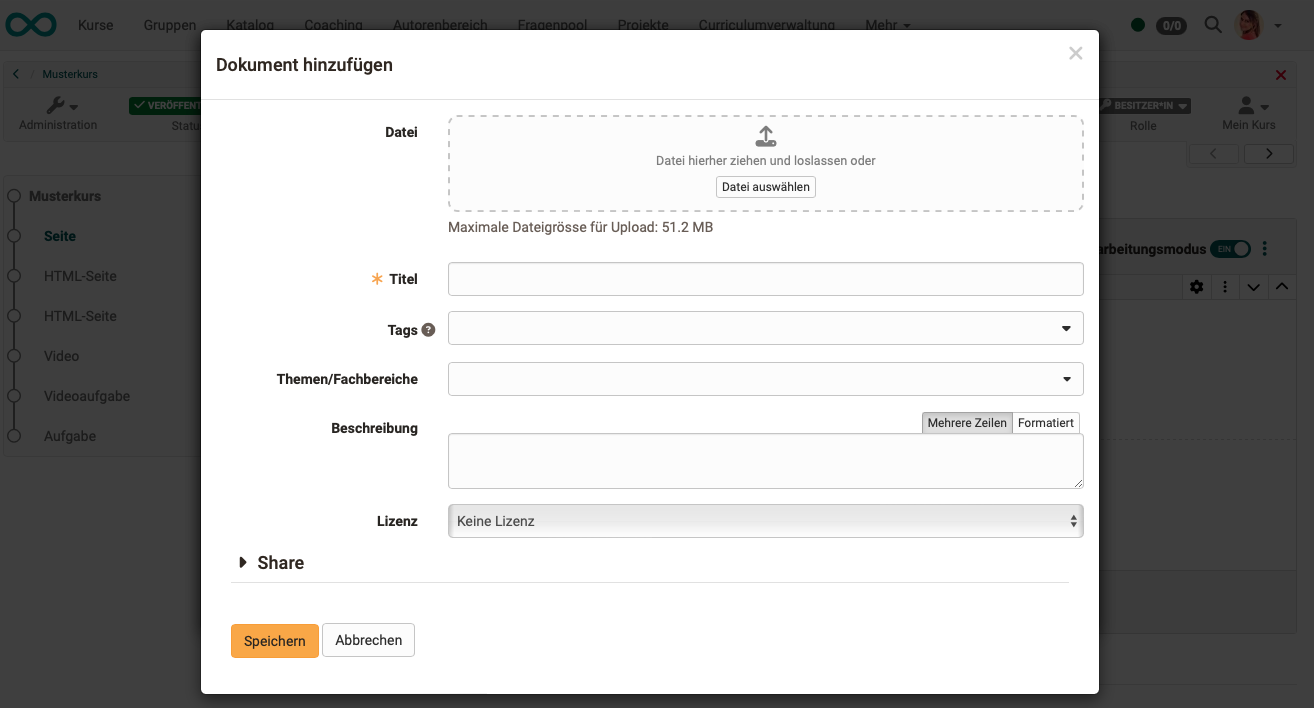Switch description to Formatiert mode
The image size is (1314, 708).
click(1045, 423)
